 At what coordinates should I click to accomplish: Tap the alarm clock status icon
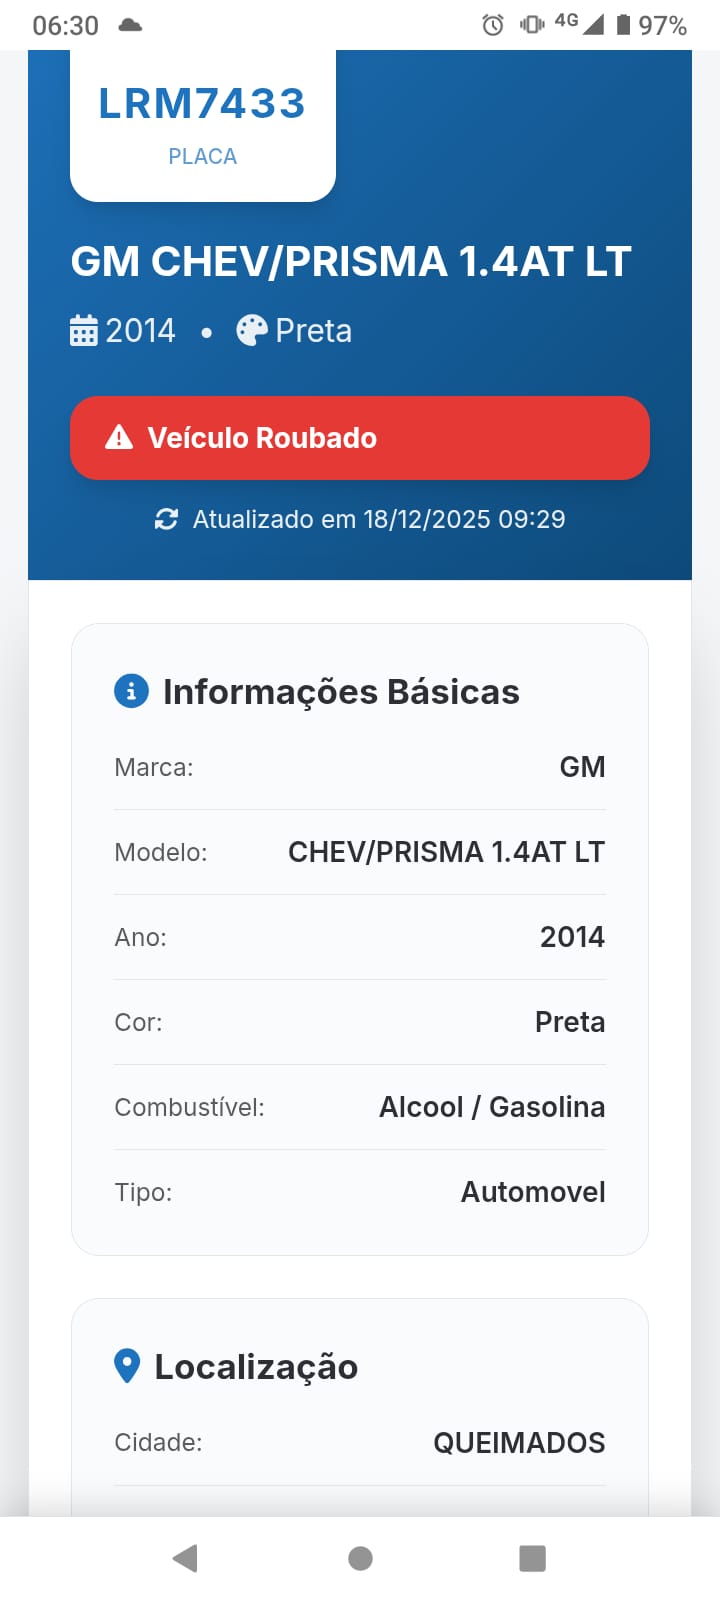492,25
